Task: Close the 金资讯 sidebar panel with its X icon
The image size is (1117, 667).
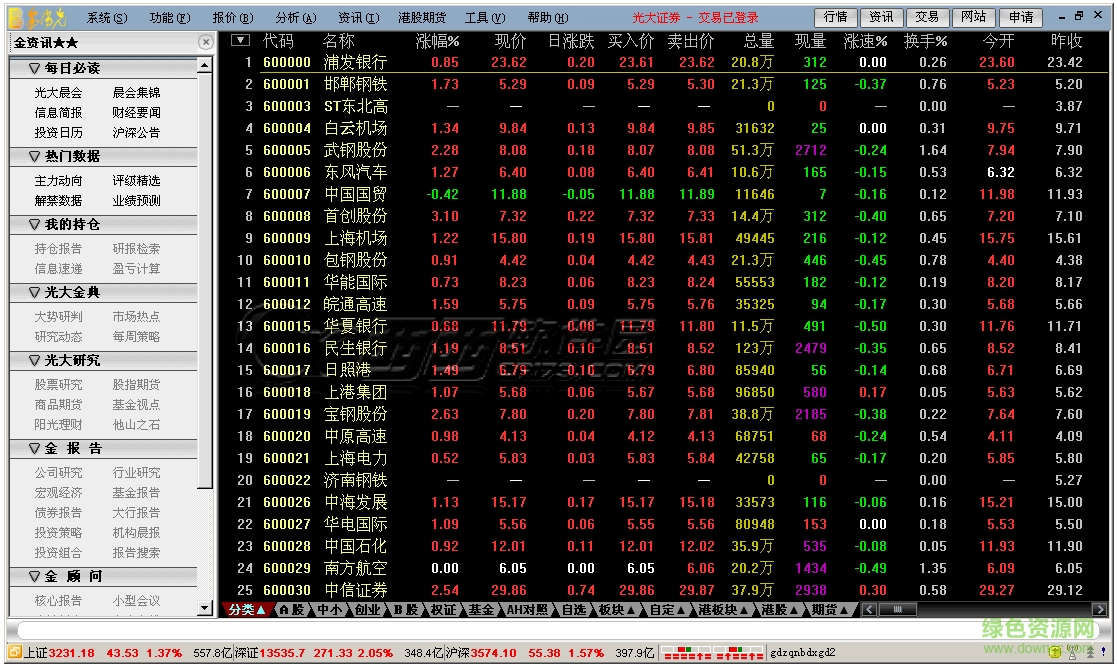Action: (x=206, y=42)
